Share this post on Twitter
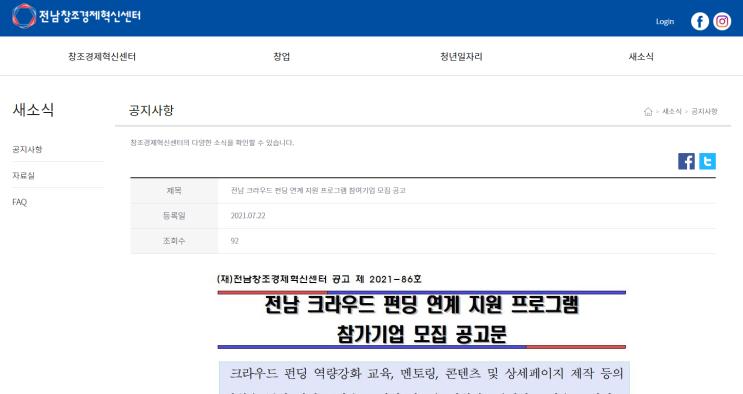The height and width of the screenshot is (394, 743). [x=707, y=161]
